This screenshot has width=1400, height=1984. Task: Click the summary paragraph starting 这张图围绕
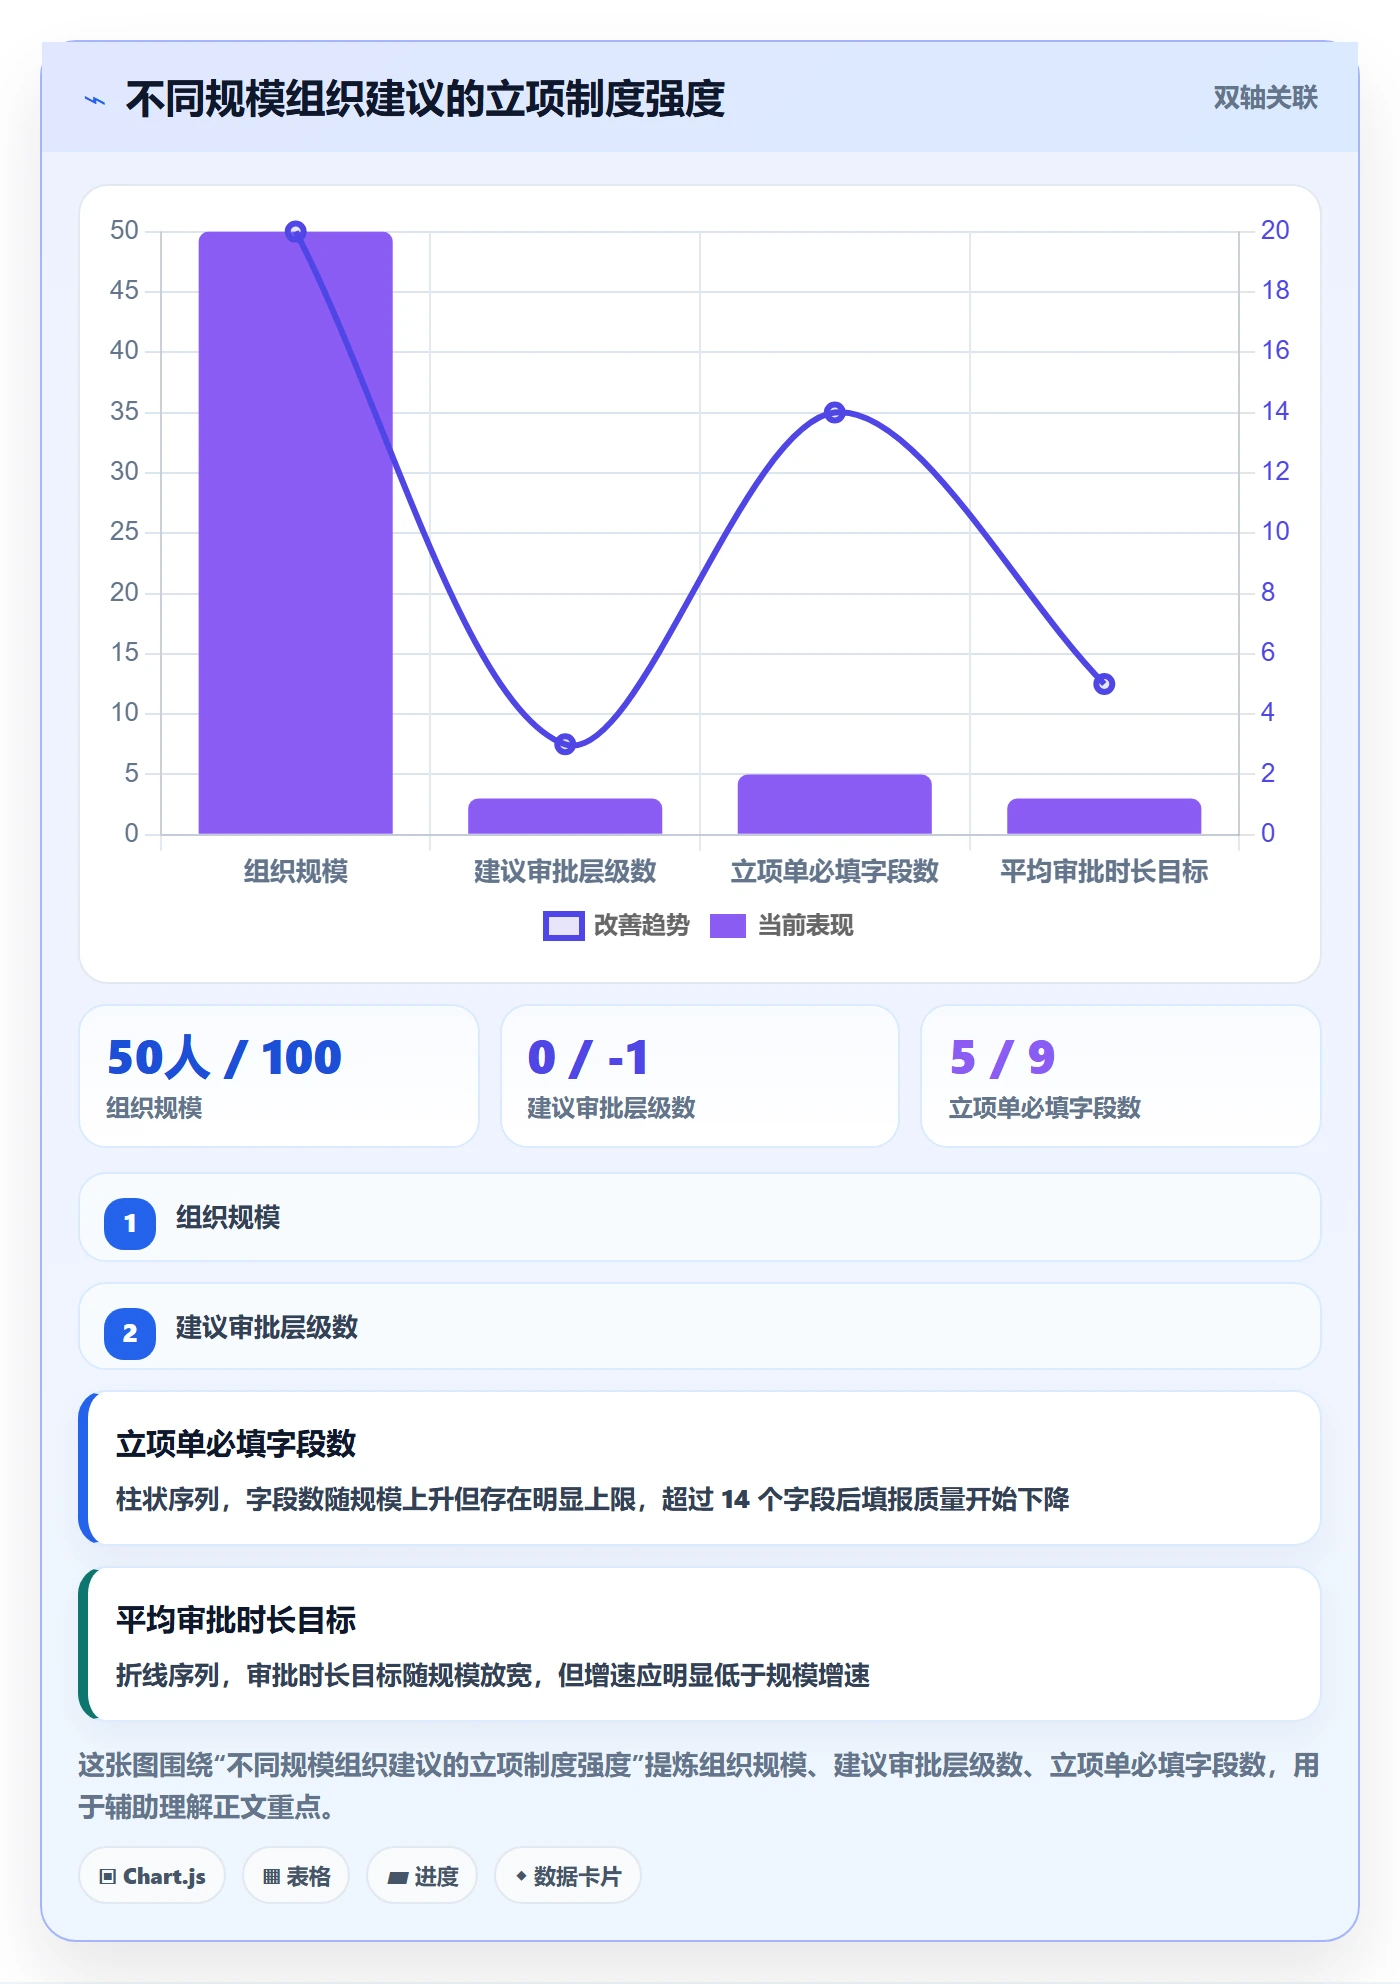pos(699,1786)
